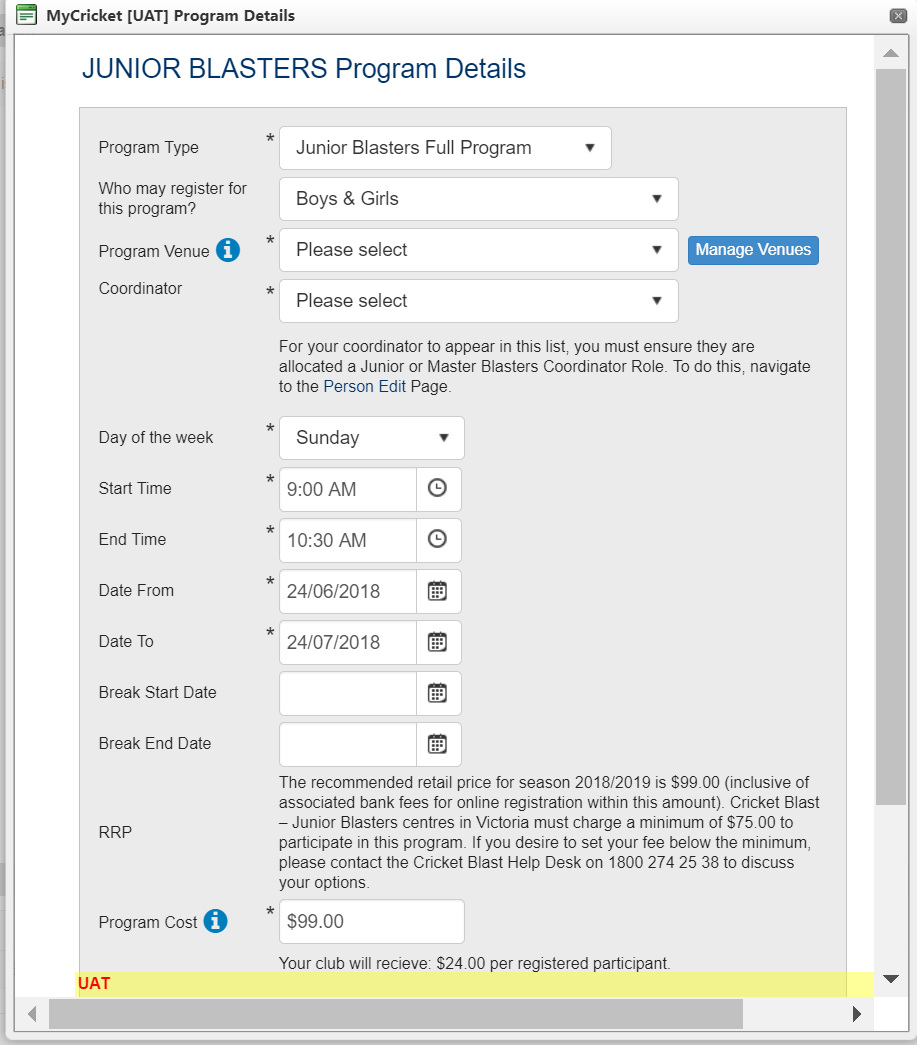Click the Break Start Date input field
This screenshot has width=917, height=1045.
point(348,692)
